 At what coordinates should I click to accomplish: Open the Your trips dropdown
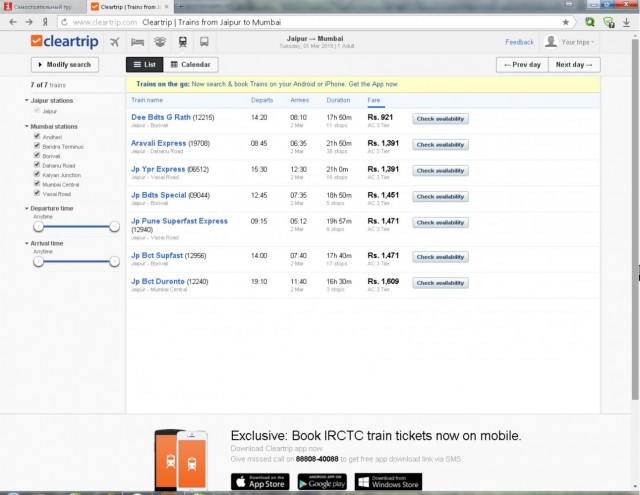(571, 42)
